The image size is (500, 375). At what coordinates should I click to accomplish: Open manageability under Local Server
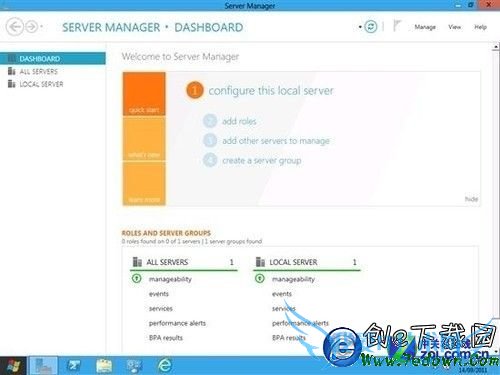pyautogui.click(x=293, y=279)
